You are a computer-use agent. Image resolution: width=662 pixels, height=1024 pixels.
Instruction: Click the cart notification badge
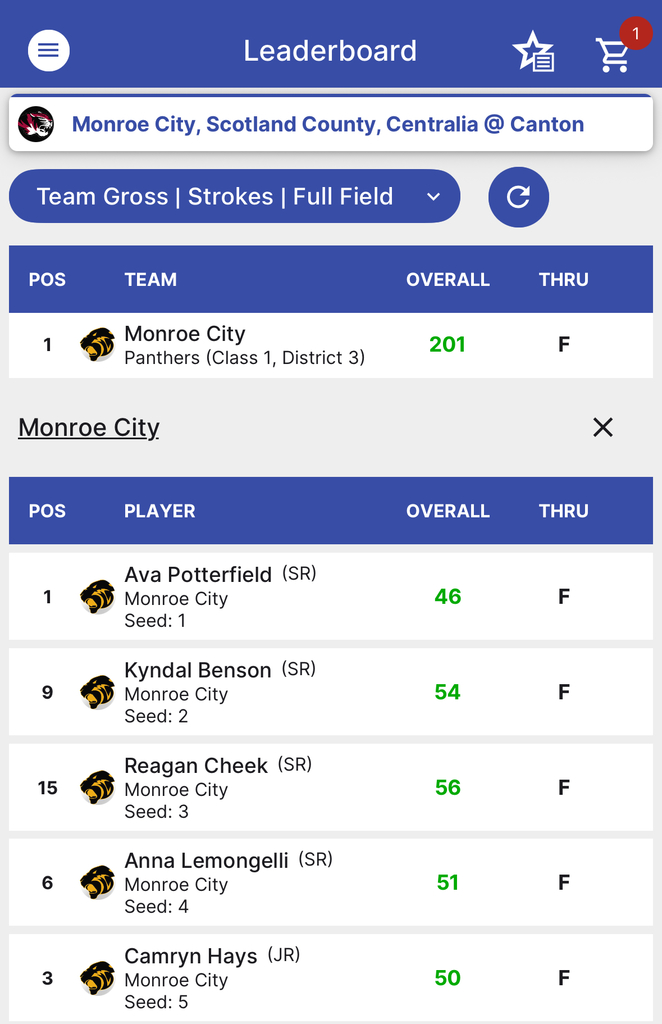[x=636, y=34]
